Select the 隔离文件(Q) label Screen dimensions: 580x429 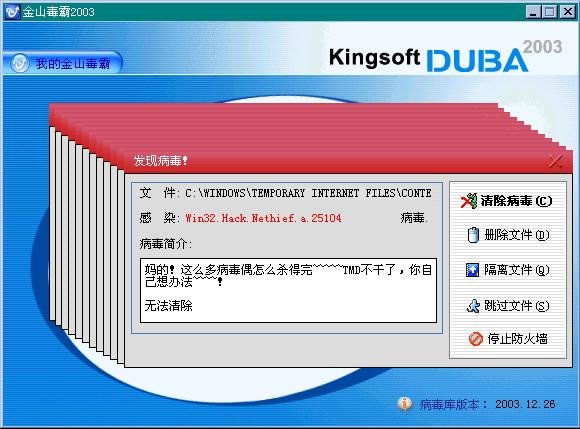point(517,270)
